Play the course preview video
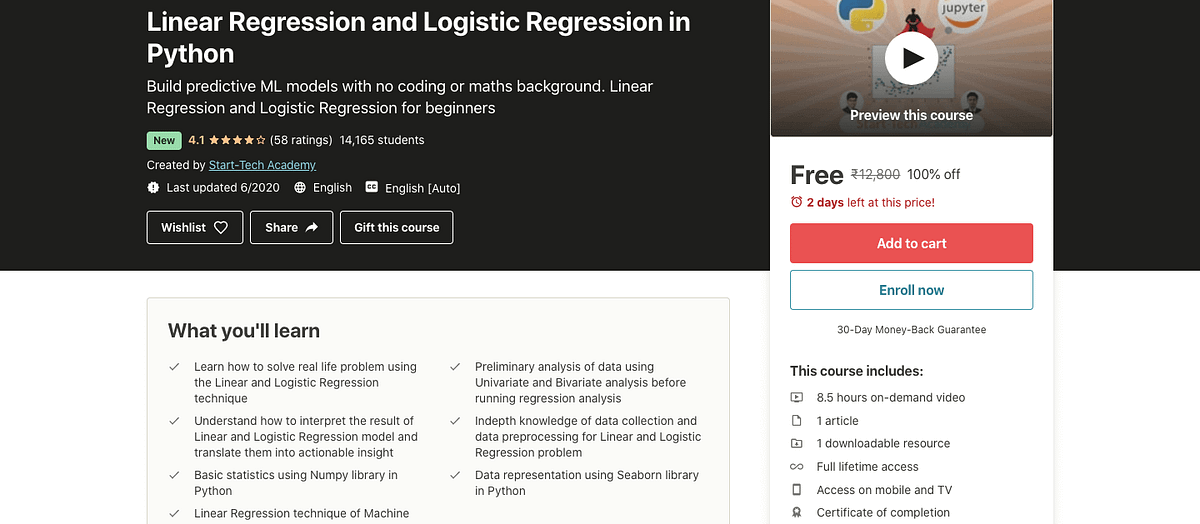1200x524 pixels. point(912,58)
